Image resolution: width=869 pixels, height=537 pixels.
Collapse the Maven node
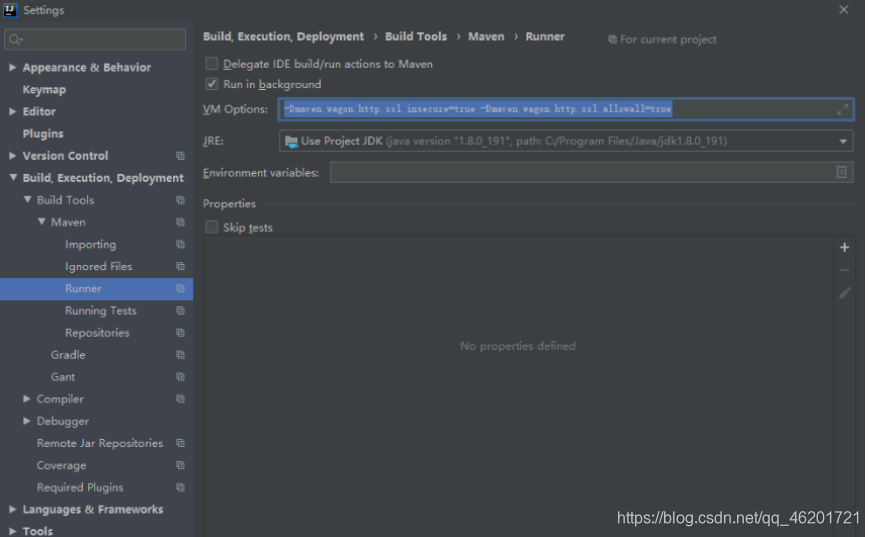41,222
